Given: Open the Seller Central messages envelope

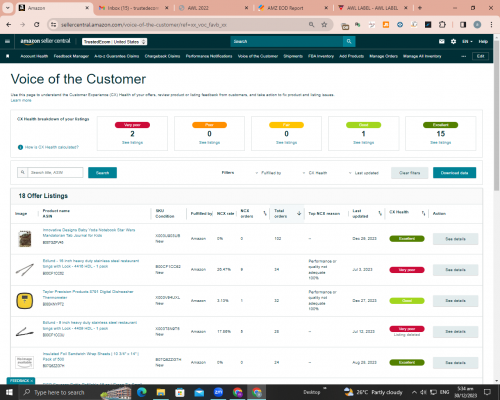Looking at the screenshot, I should click(x=442, y=41).
